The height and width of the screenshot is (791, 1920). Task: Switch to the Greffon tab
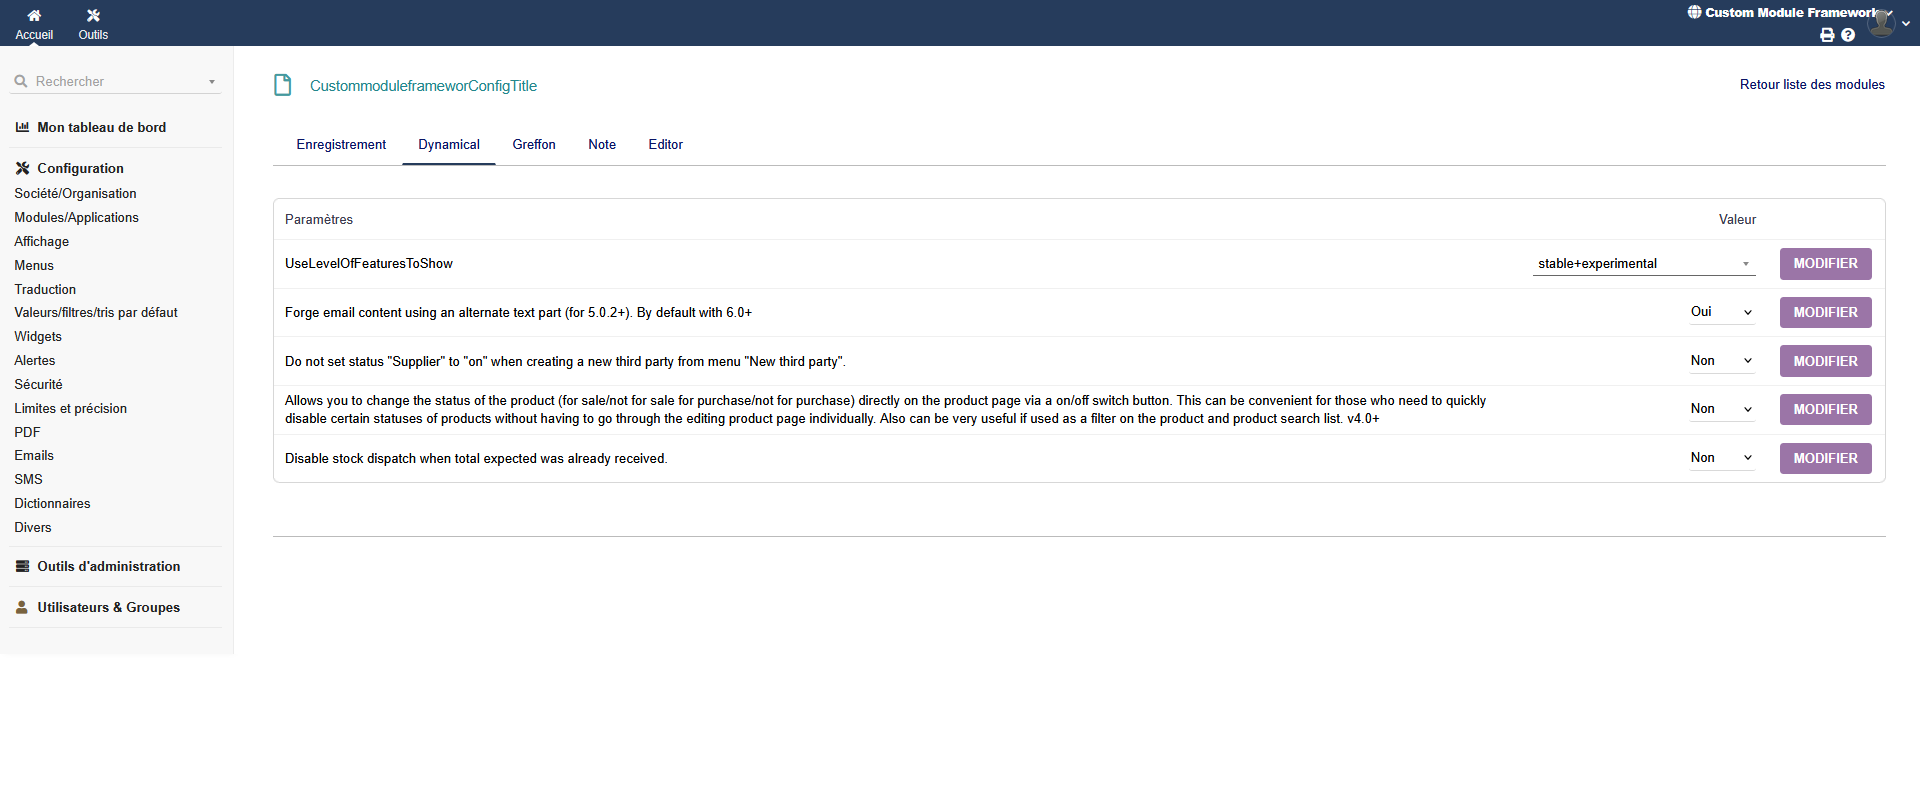click(533, 145)
